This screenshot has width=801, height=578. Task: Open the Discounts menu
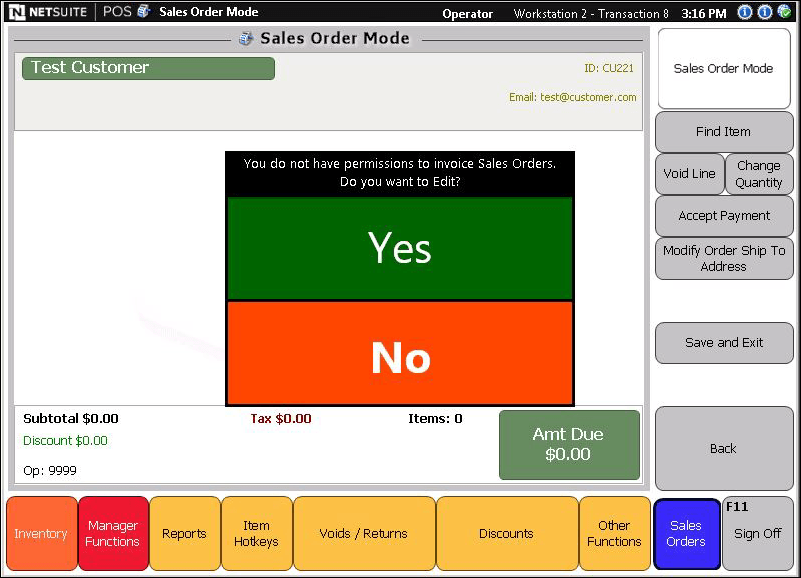(x=506, y=533)
